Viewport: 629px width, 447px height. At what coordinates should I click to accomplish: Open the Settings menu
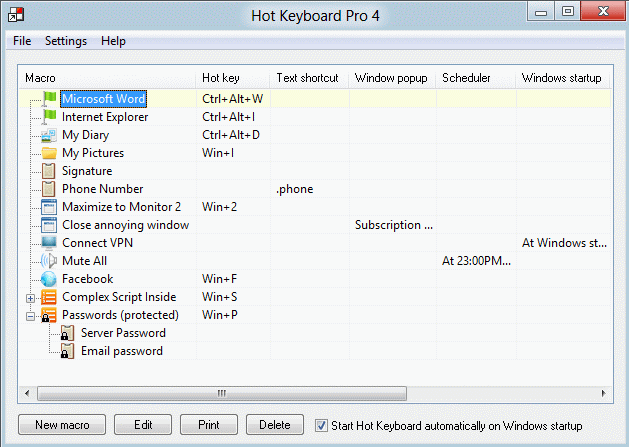click(66, 41)
